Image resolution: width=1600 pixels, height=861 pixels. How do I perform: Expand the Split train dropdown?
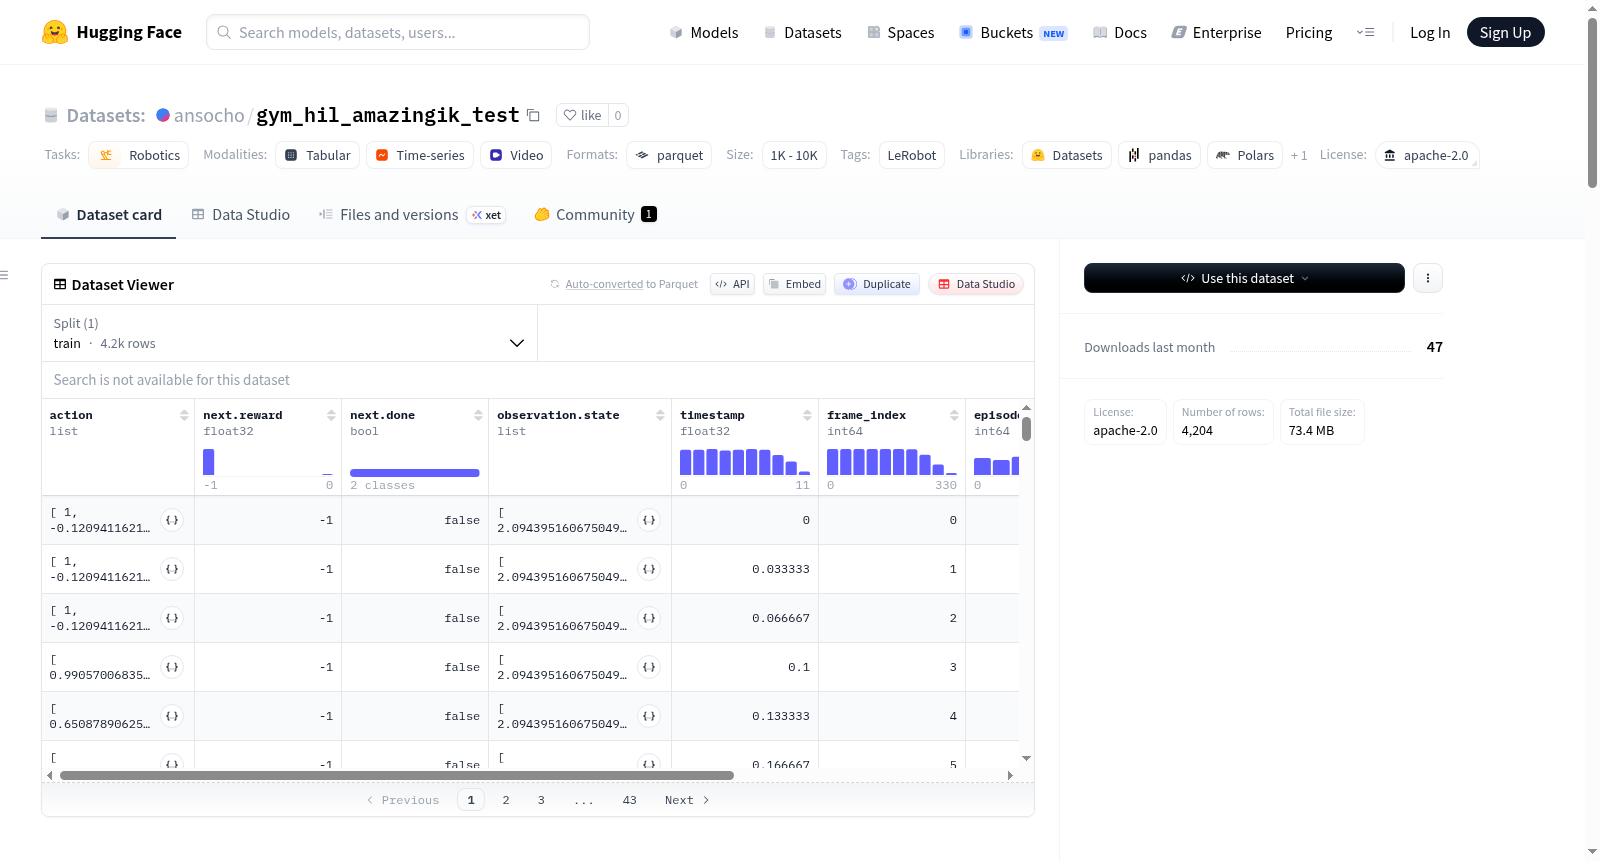coord(289,333)
